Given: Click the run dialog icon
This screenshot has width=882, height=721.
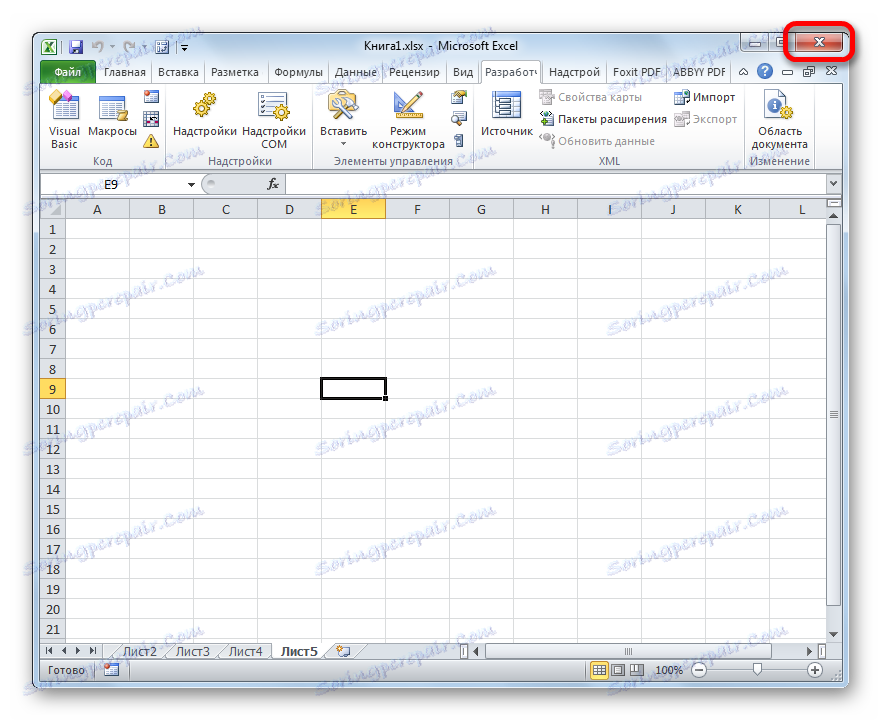Looking at the screenshot, I should (459, 141).
